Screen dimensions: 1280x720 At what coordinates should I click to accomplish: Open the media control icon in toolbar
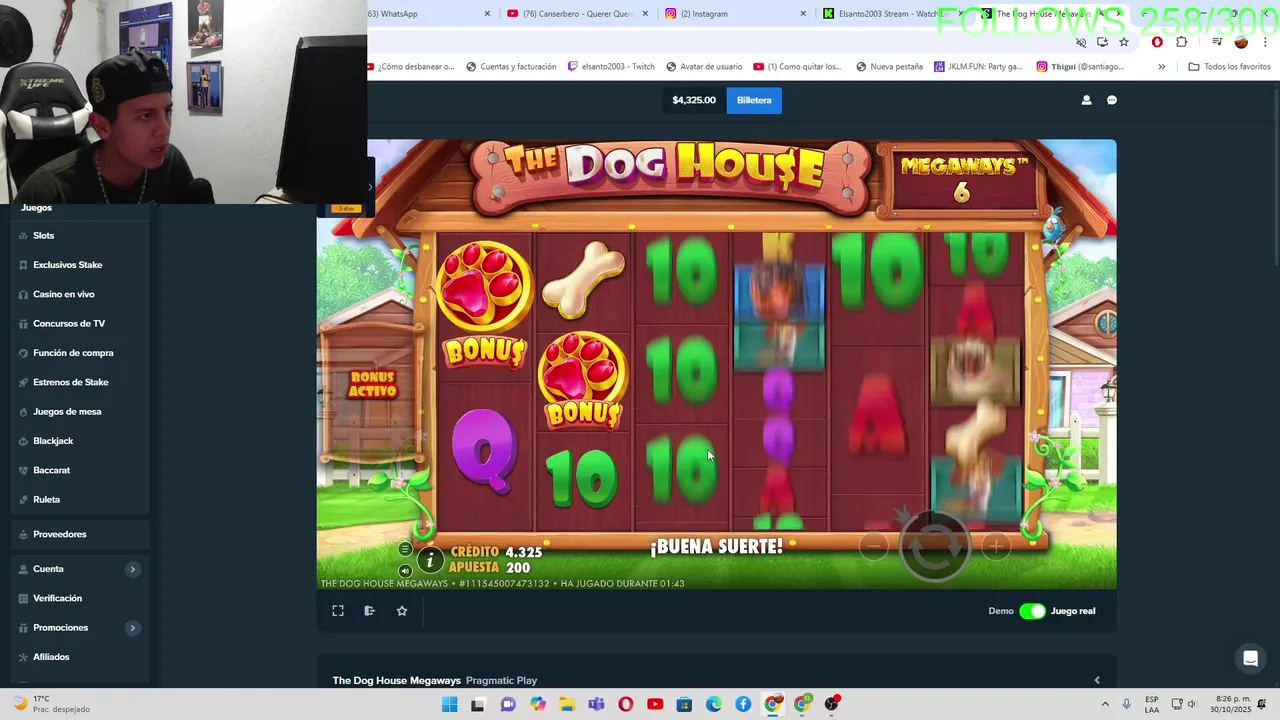pyautogui.click(x=1217, y=42)
